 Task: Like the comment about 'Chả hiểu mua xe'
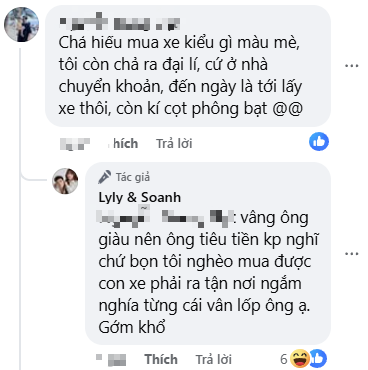point(123,144)
